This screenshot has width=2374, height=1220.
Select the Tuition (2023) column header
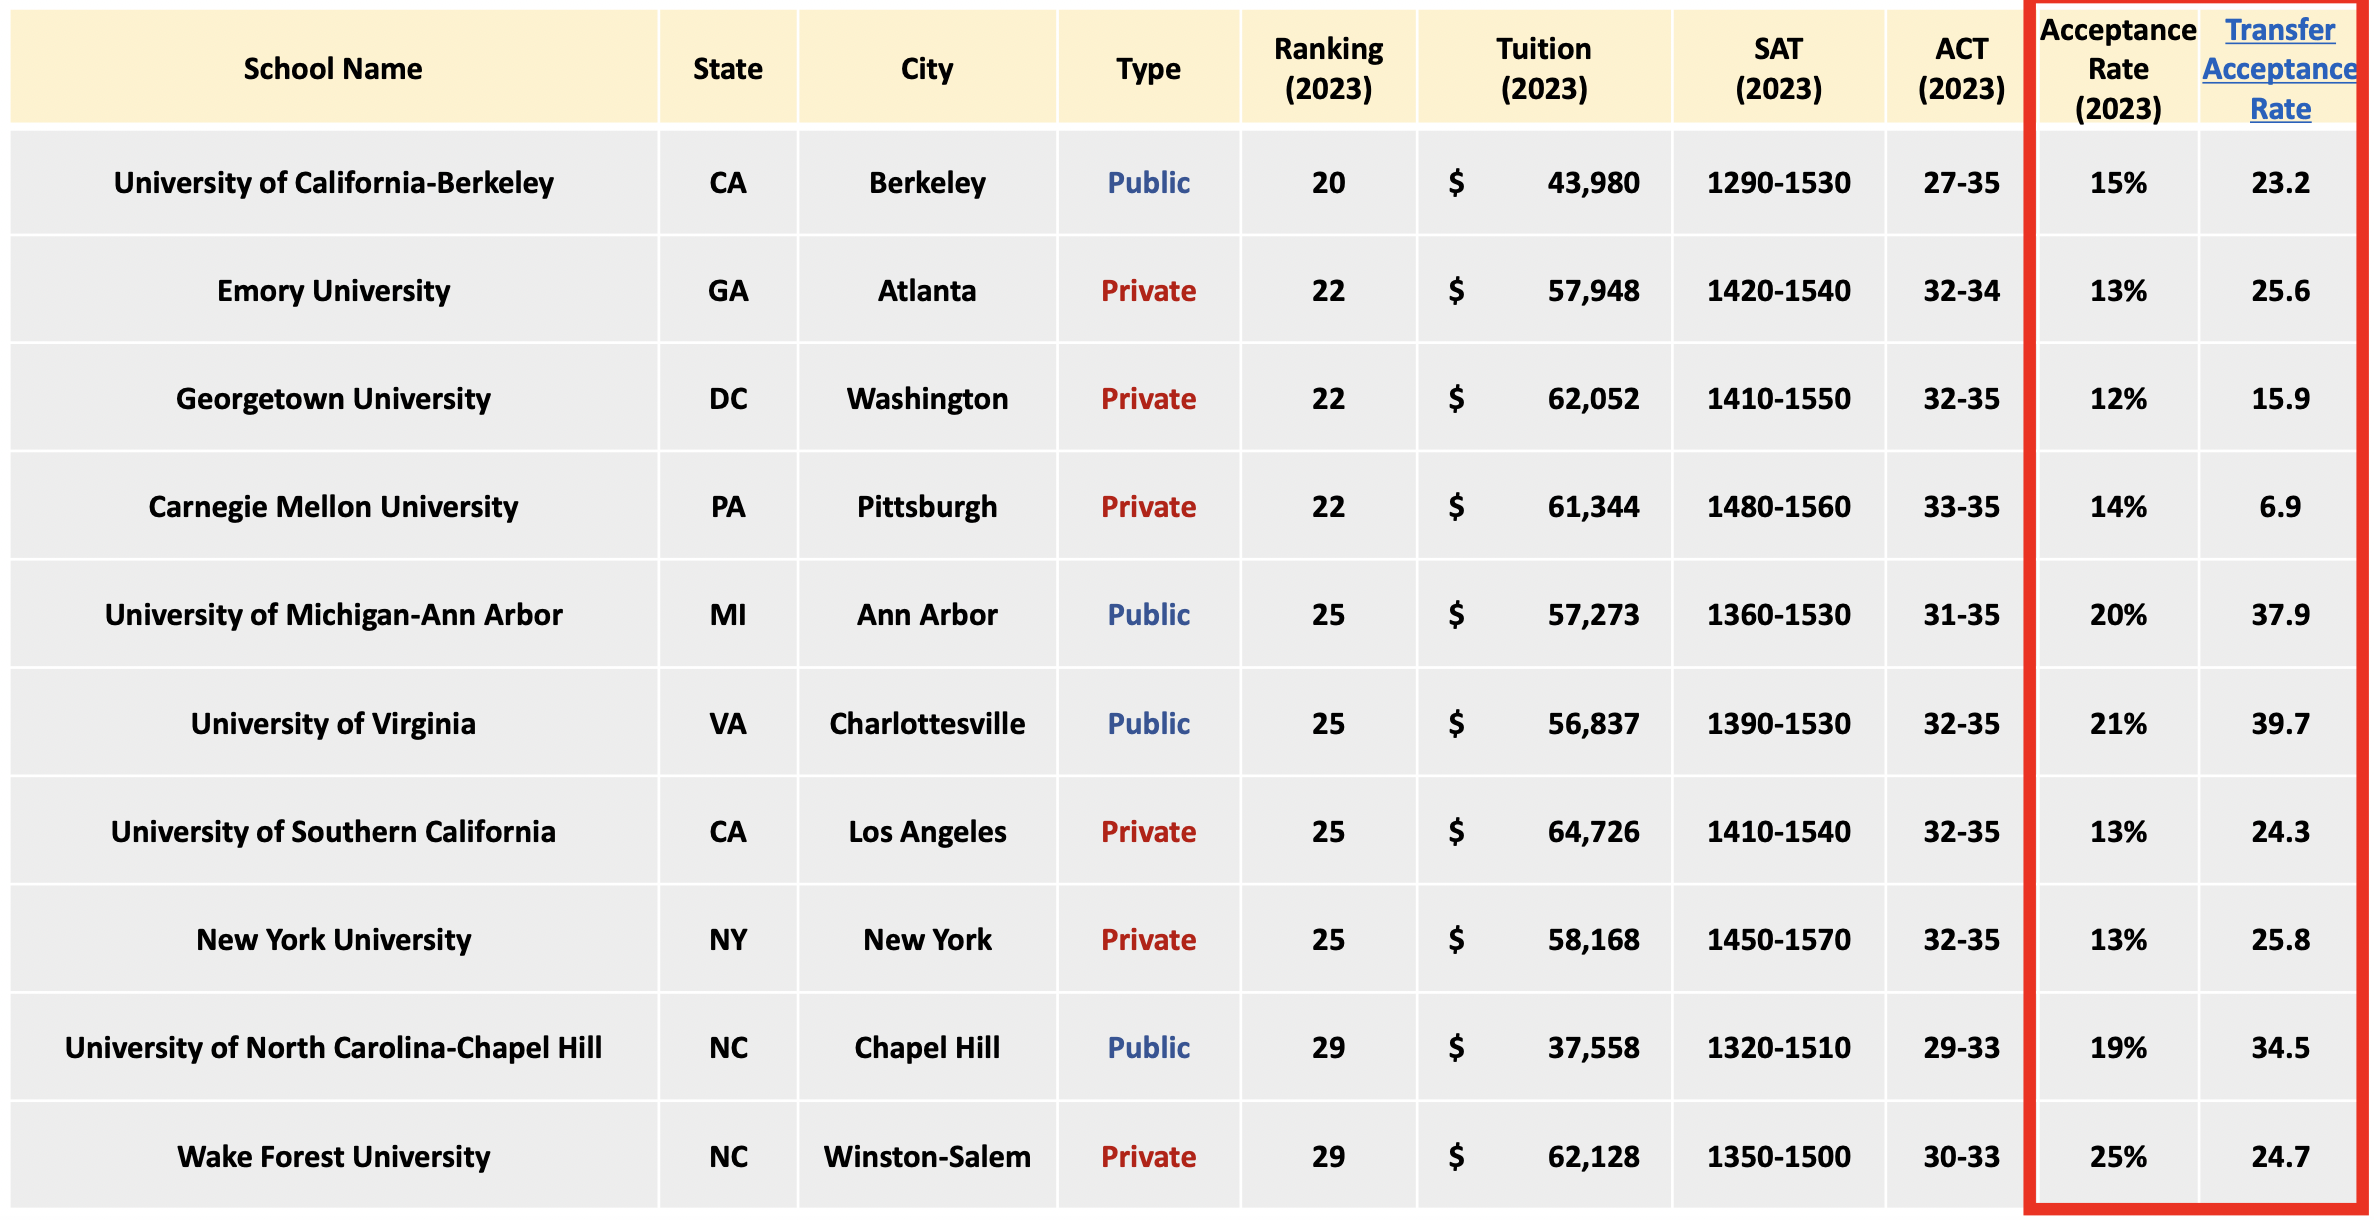[1543, 69]
